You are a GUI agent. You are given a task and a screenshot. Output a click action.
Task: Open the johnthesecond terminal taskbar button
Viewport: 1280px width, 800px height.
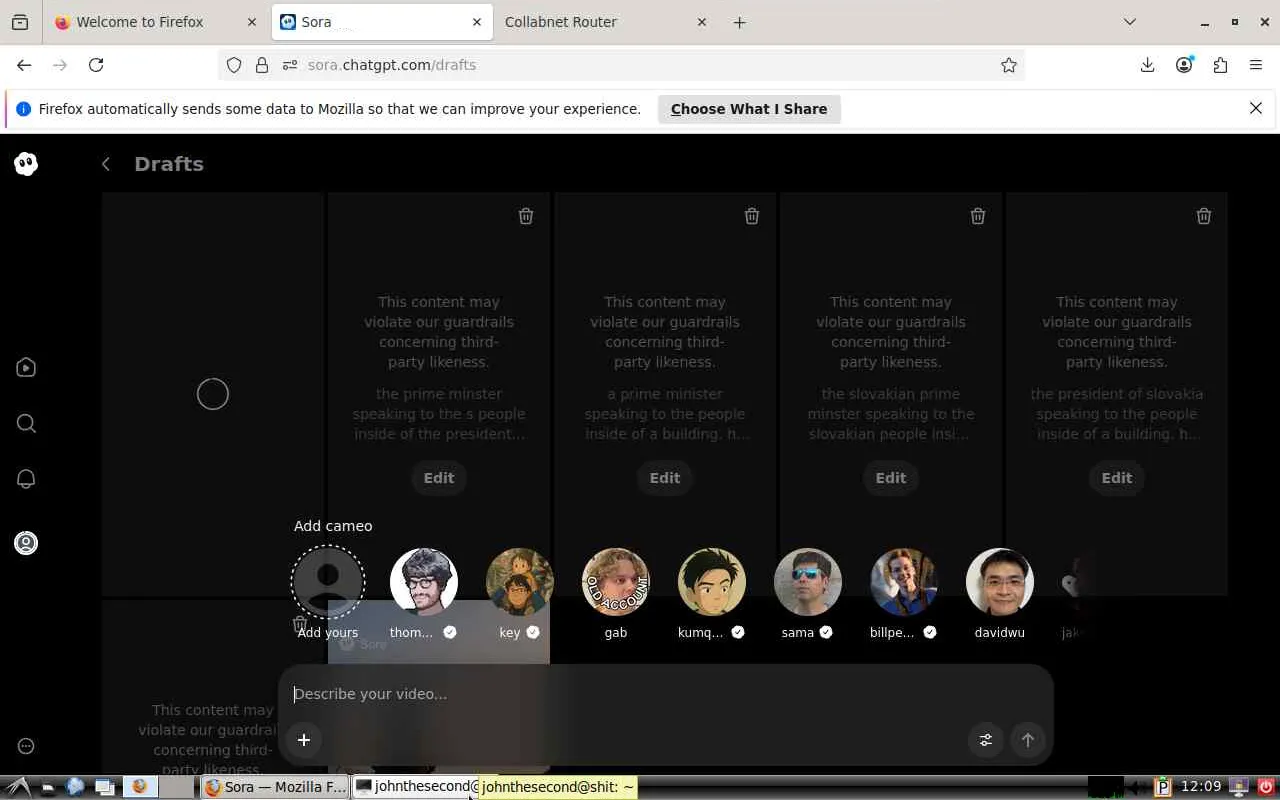(x=417, y=787)
